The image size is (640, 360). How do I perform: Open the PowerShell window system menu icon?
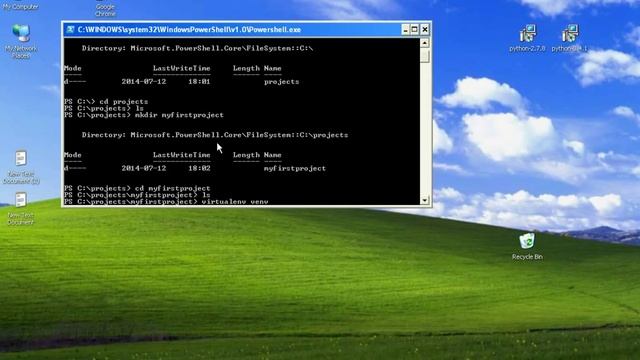coord(70,29)
